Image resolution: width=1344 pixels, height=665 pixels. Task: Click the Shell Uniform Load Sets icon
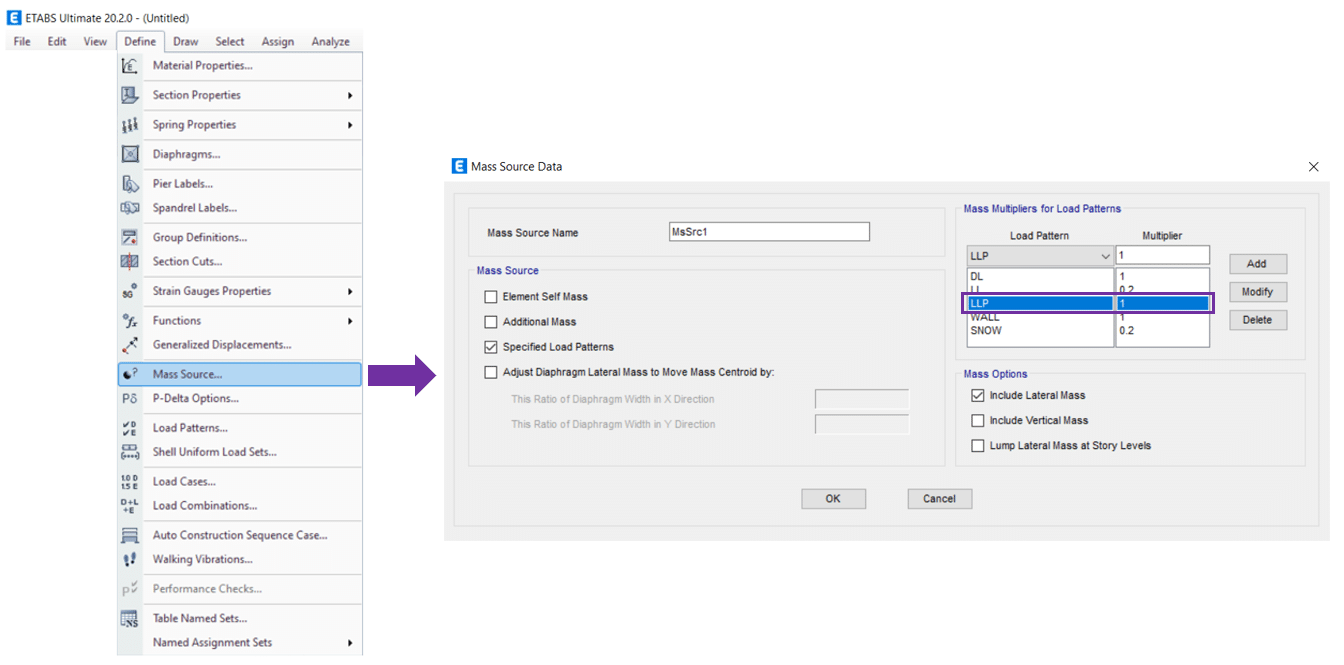click(x=130, y=452)
